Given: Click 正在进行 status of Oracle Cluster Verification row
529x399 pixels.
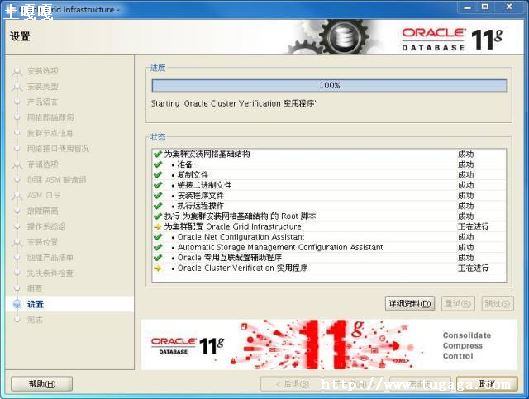Looking at the screenshot, I should pos(473,268).
